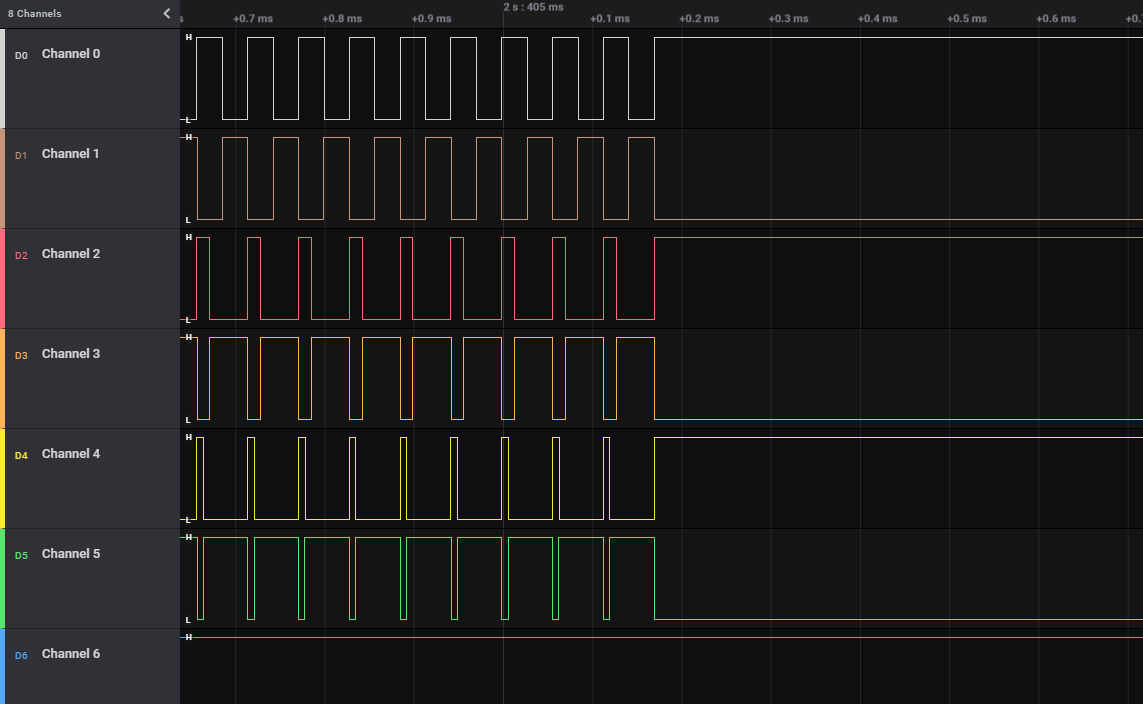1143x704 pixels.
Task: Click the long high segment of Channel 4 waveform
Action: (x=899, y=438)
